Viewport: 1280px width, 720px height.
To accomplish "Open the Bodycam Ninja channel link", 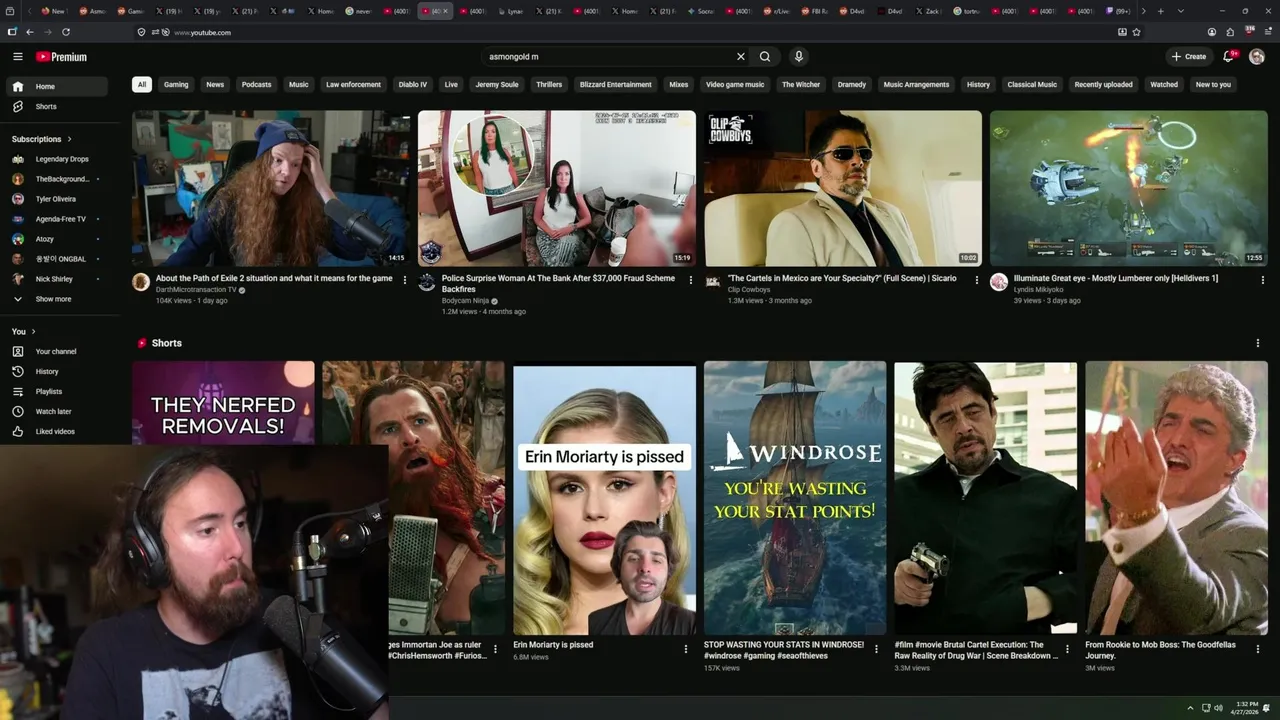I will click(x=465, y=300).
